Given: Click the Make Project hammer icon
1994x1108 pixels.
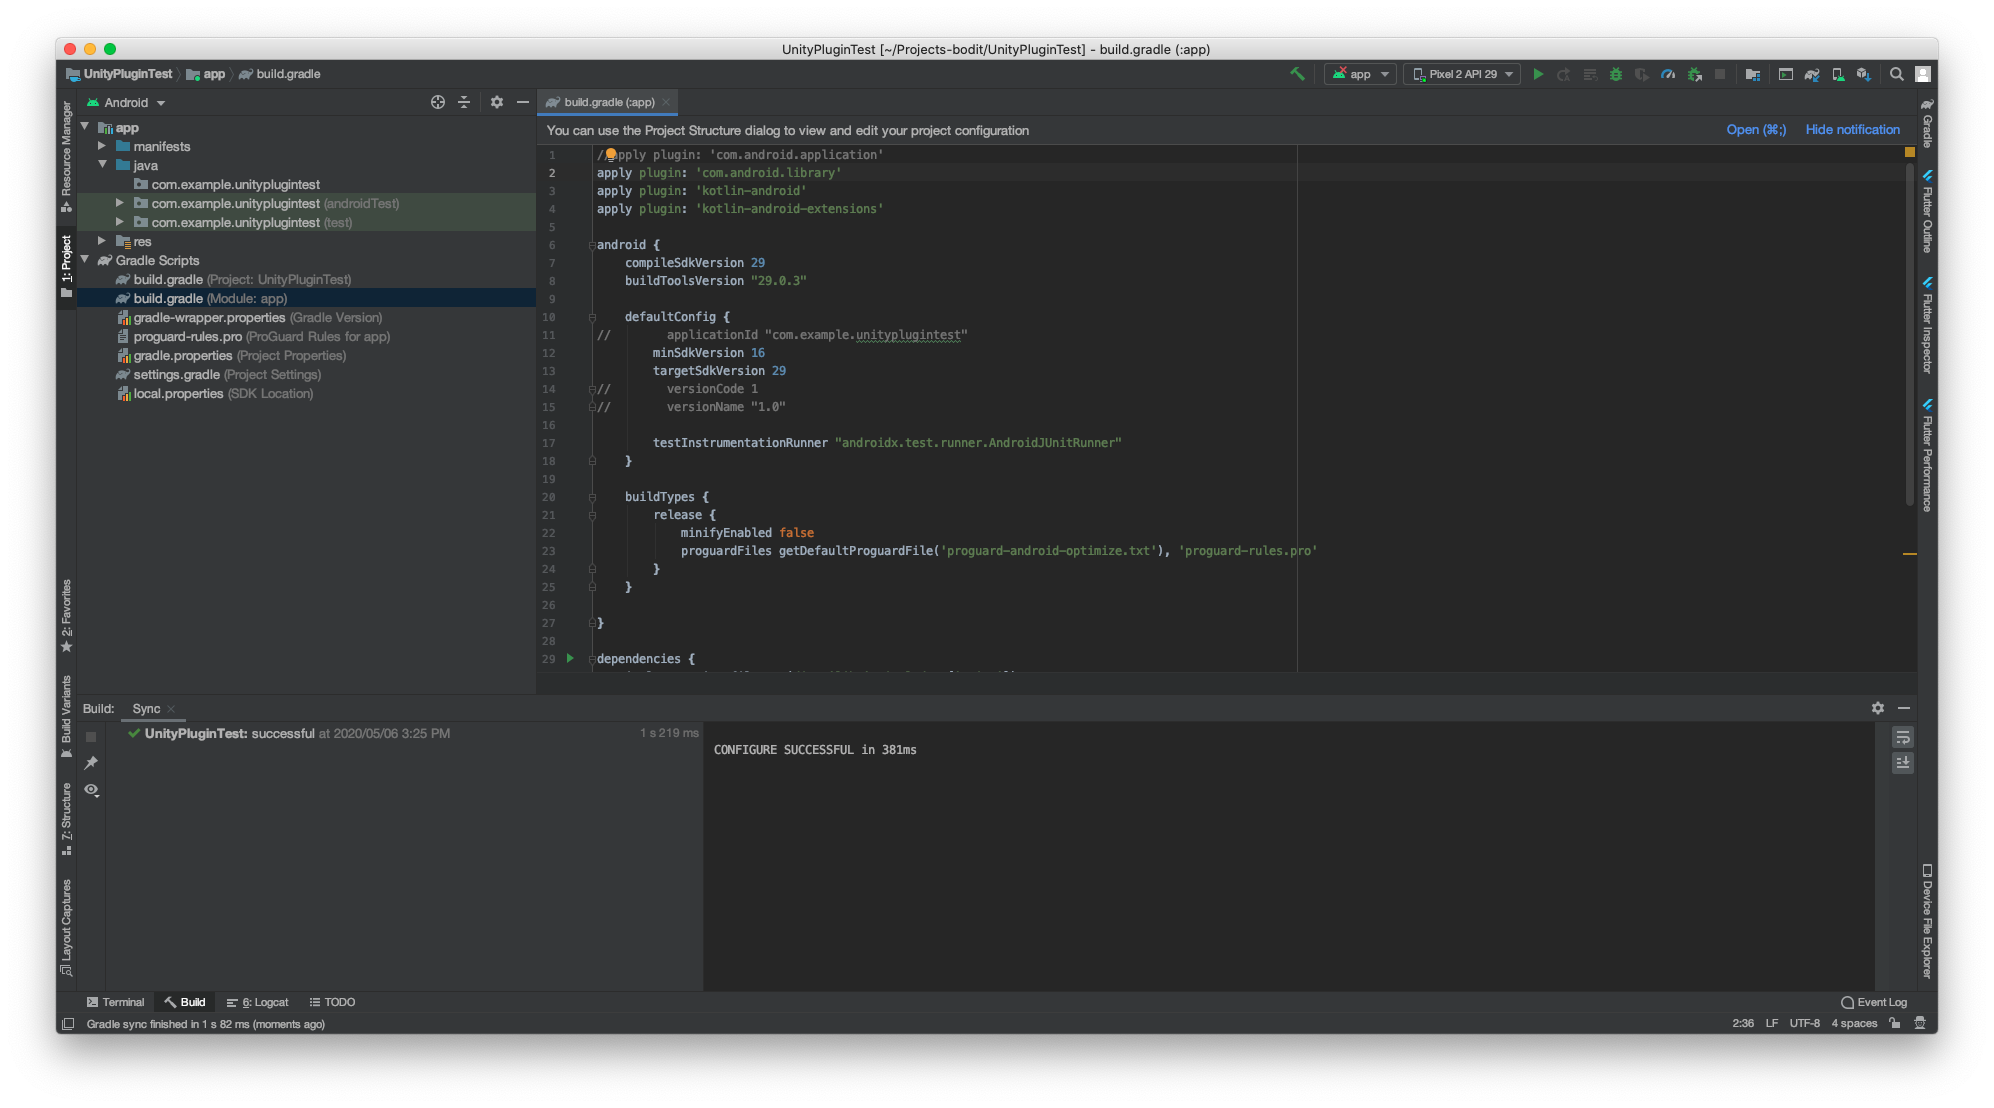Looking at the screenshot, I should pos(1297,74).
